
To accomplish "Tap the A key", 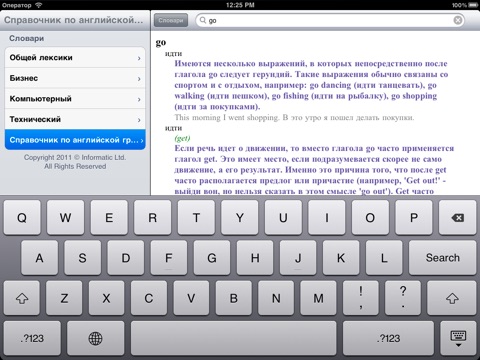I will coord(39,258).
